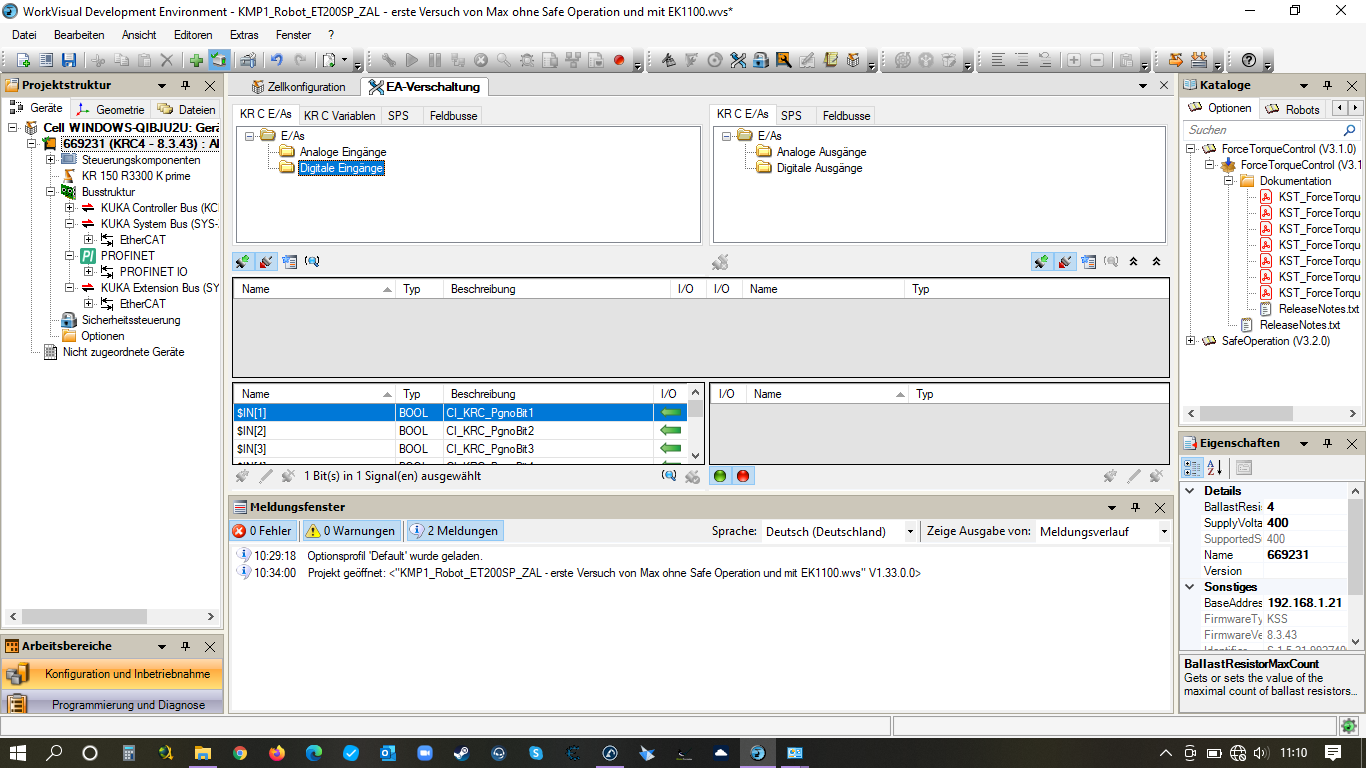The height and width of the screenshot is (768, 1366).
Task: Save the project with the blue floppy disk icon
Action: [x=67, y=60]
